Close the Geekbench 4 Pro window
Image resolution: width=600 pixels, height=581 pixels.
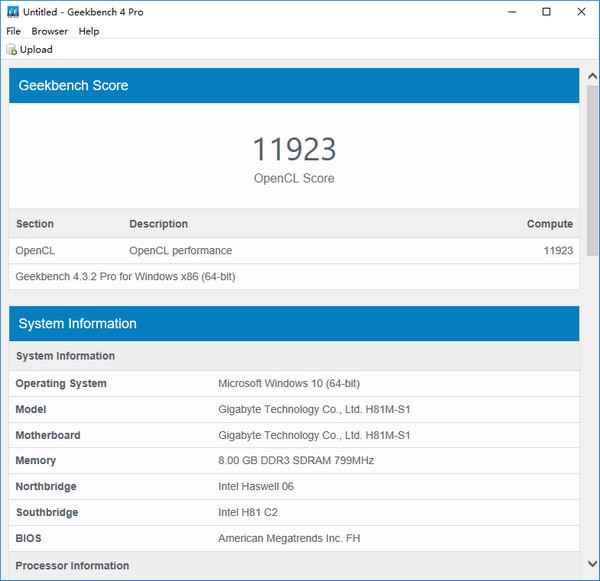(581, 12)
